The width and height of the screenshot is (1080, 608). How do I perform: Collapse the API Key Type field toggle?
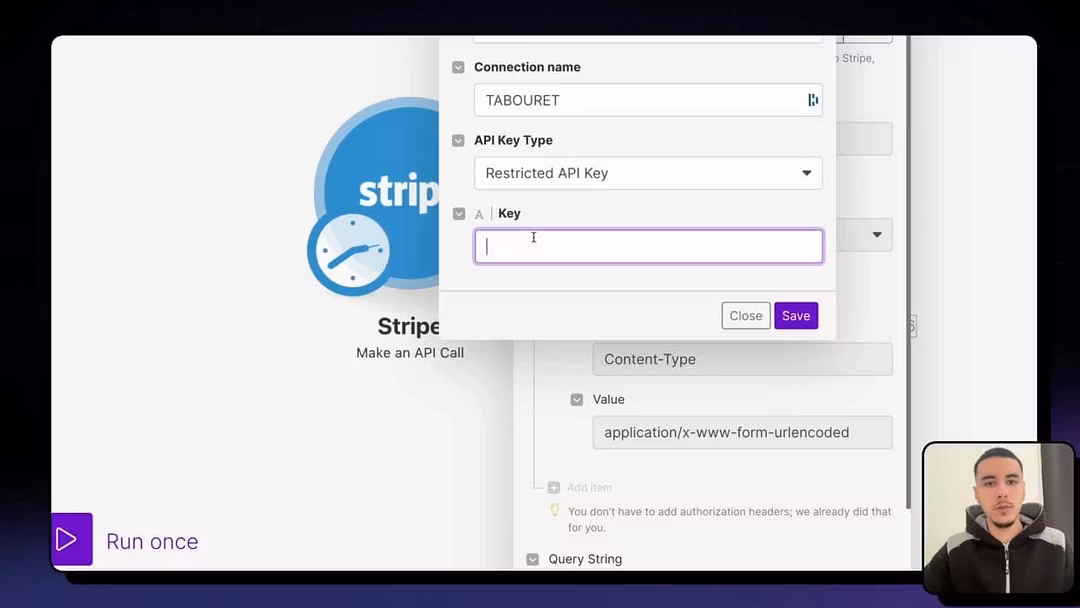tap(458, 140)
